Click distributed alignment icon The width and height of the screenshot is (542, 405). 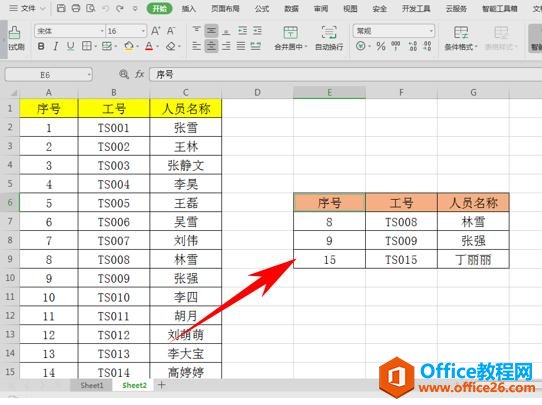(256, 46)
